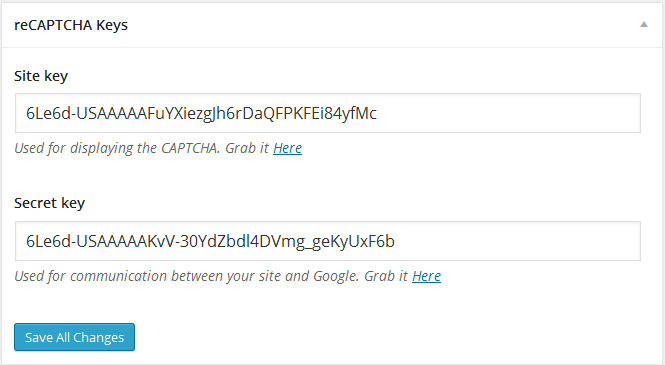Click the 'Grab it' text beside the Secret key link
665x365 pixels.
click(386, 276)
